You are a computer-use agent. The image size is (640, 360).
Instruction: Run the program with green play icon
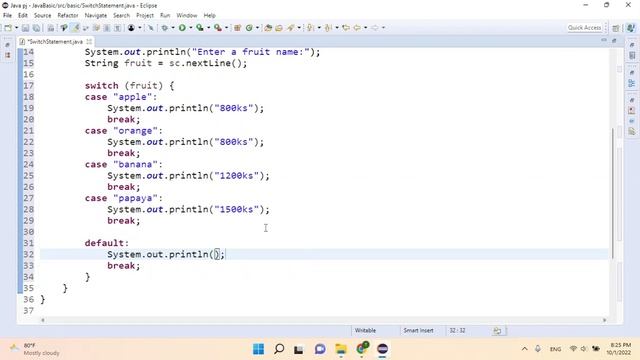182,28
